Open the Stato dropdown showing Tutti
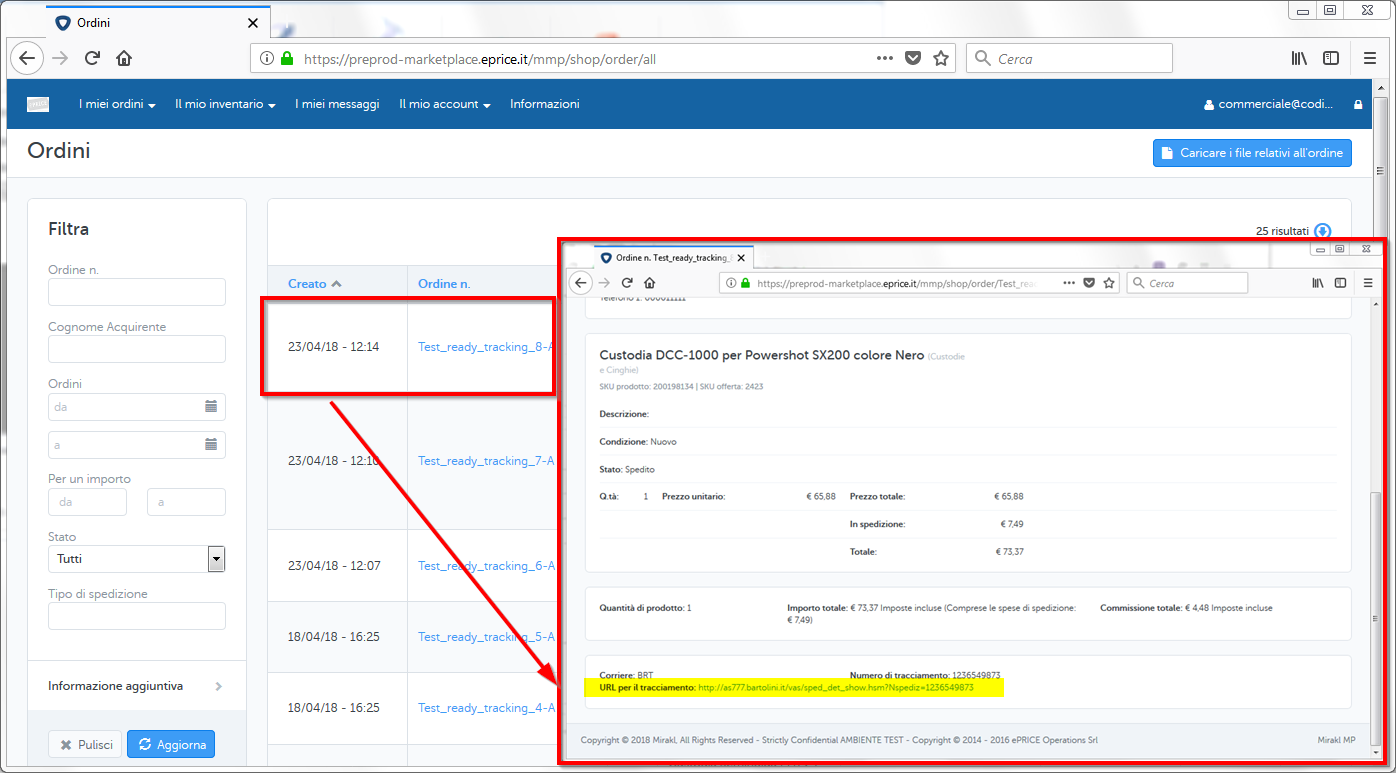The height and width of the screenshot is (773, 1396). point(137,559)
